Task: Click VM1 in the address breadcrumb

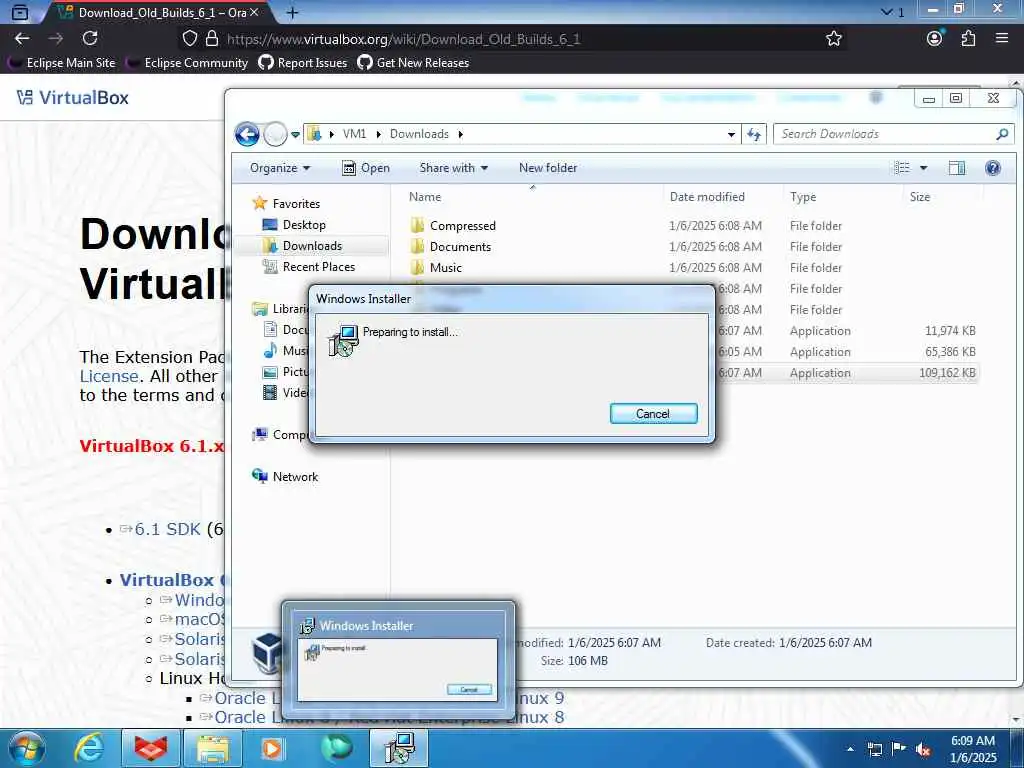Action: pos(354,134)
